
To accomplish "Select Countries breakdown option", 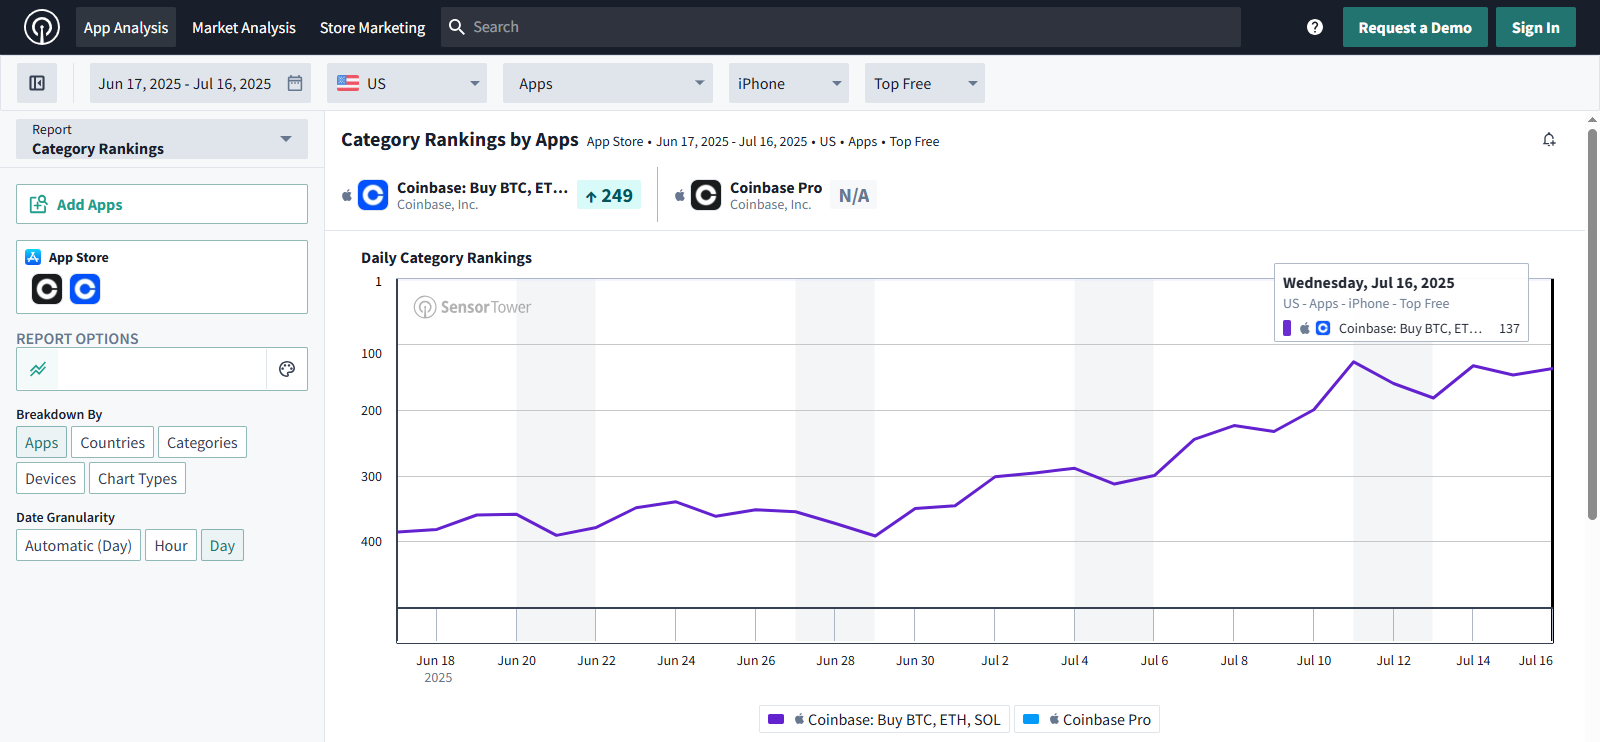I will [x=112, y=442].
